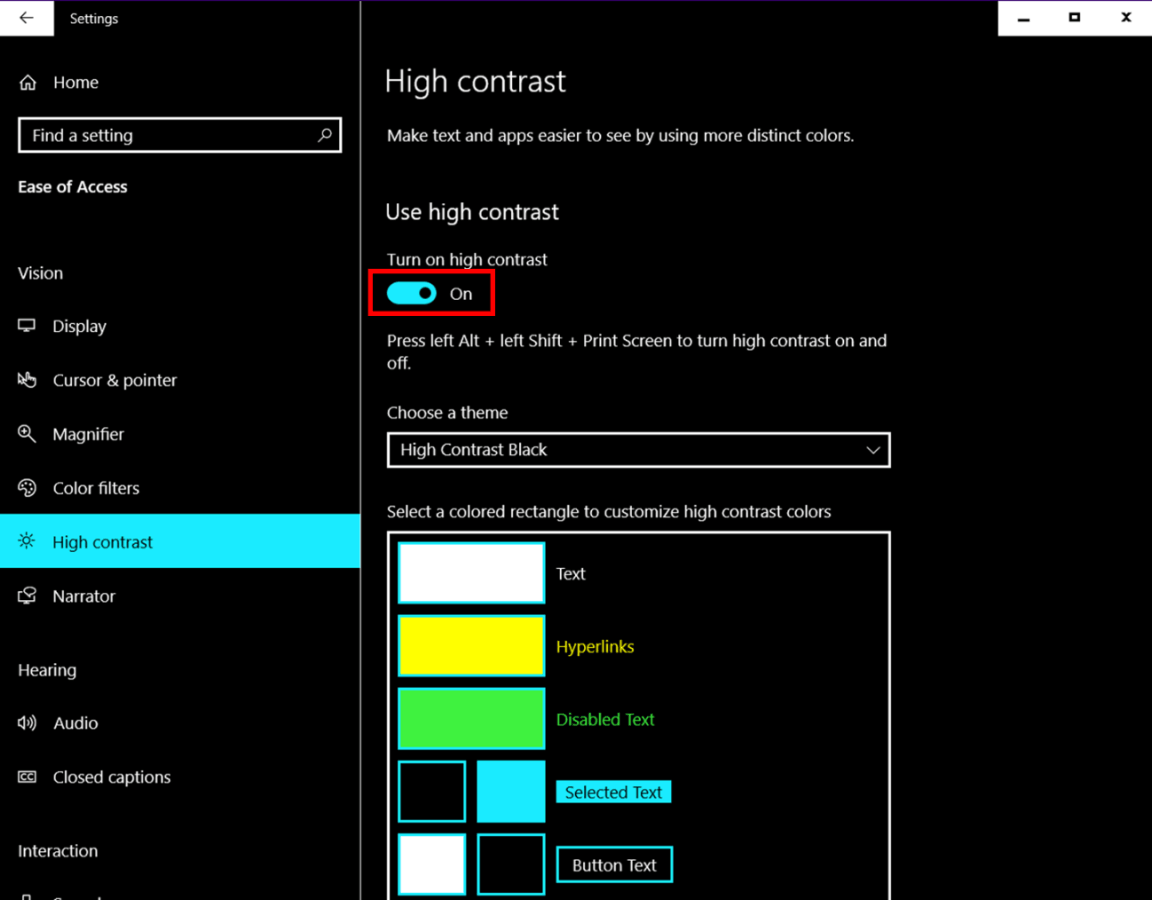This screenshot has height=900, width=1152.
Task: Select Color filters in the sidebar
Action: [96, 488]
